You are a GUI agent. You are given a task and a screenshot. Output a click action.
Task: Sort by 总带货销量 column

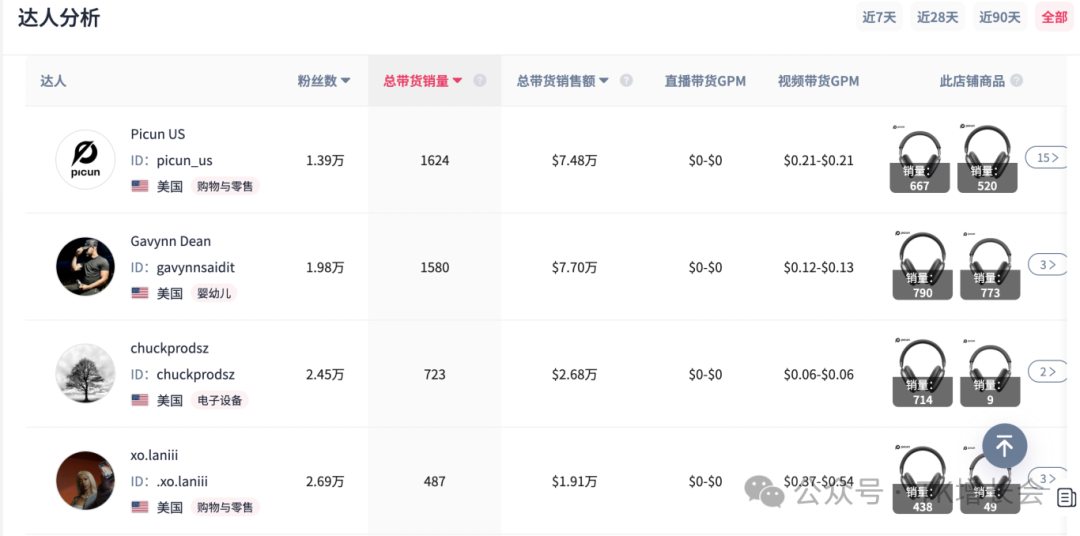click(x=422, y=81)
